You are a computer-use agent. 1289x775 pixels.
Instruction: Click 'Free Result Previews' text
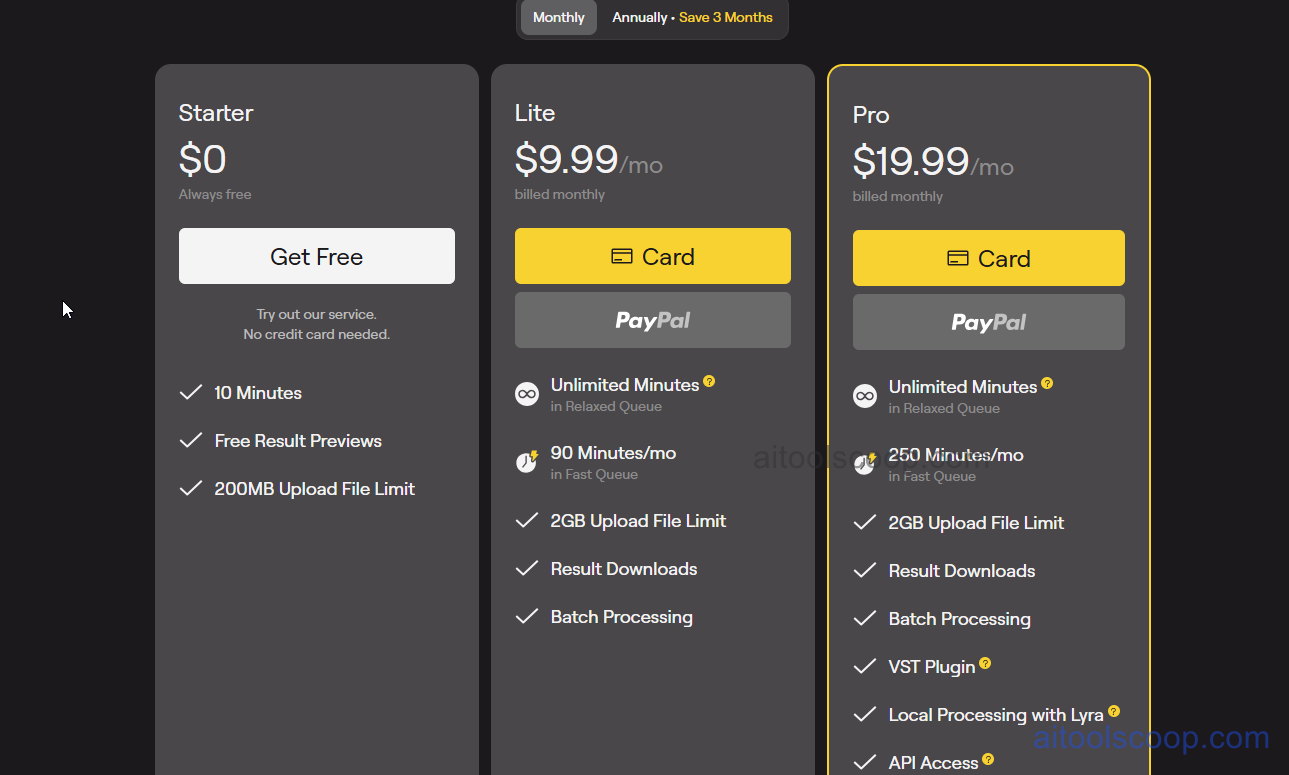pyautogui.click(x=298, y=441)
